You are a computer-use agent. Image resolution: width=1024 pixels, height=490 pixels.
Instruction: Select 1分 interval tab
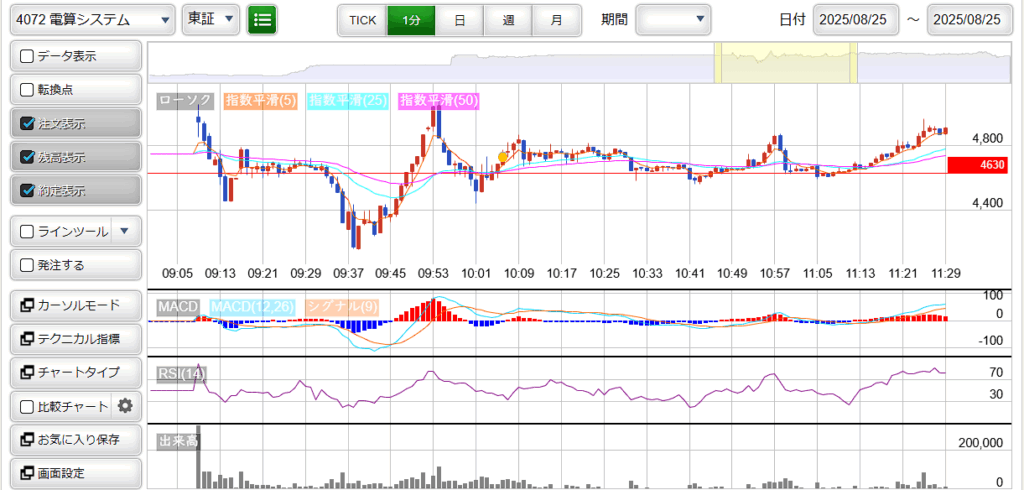coord(411,20)
